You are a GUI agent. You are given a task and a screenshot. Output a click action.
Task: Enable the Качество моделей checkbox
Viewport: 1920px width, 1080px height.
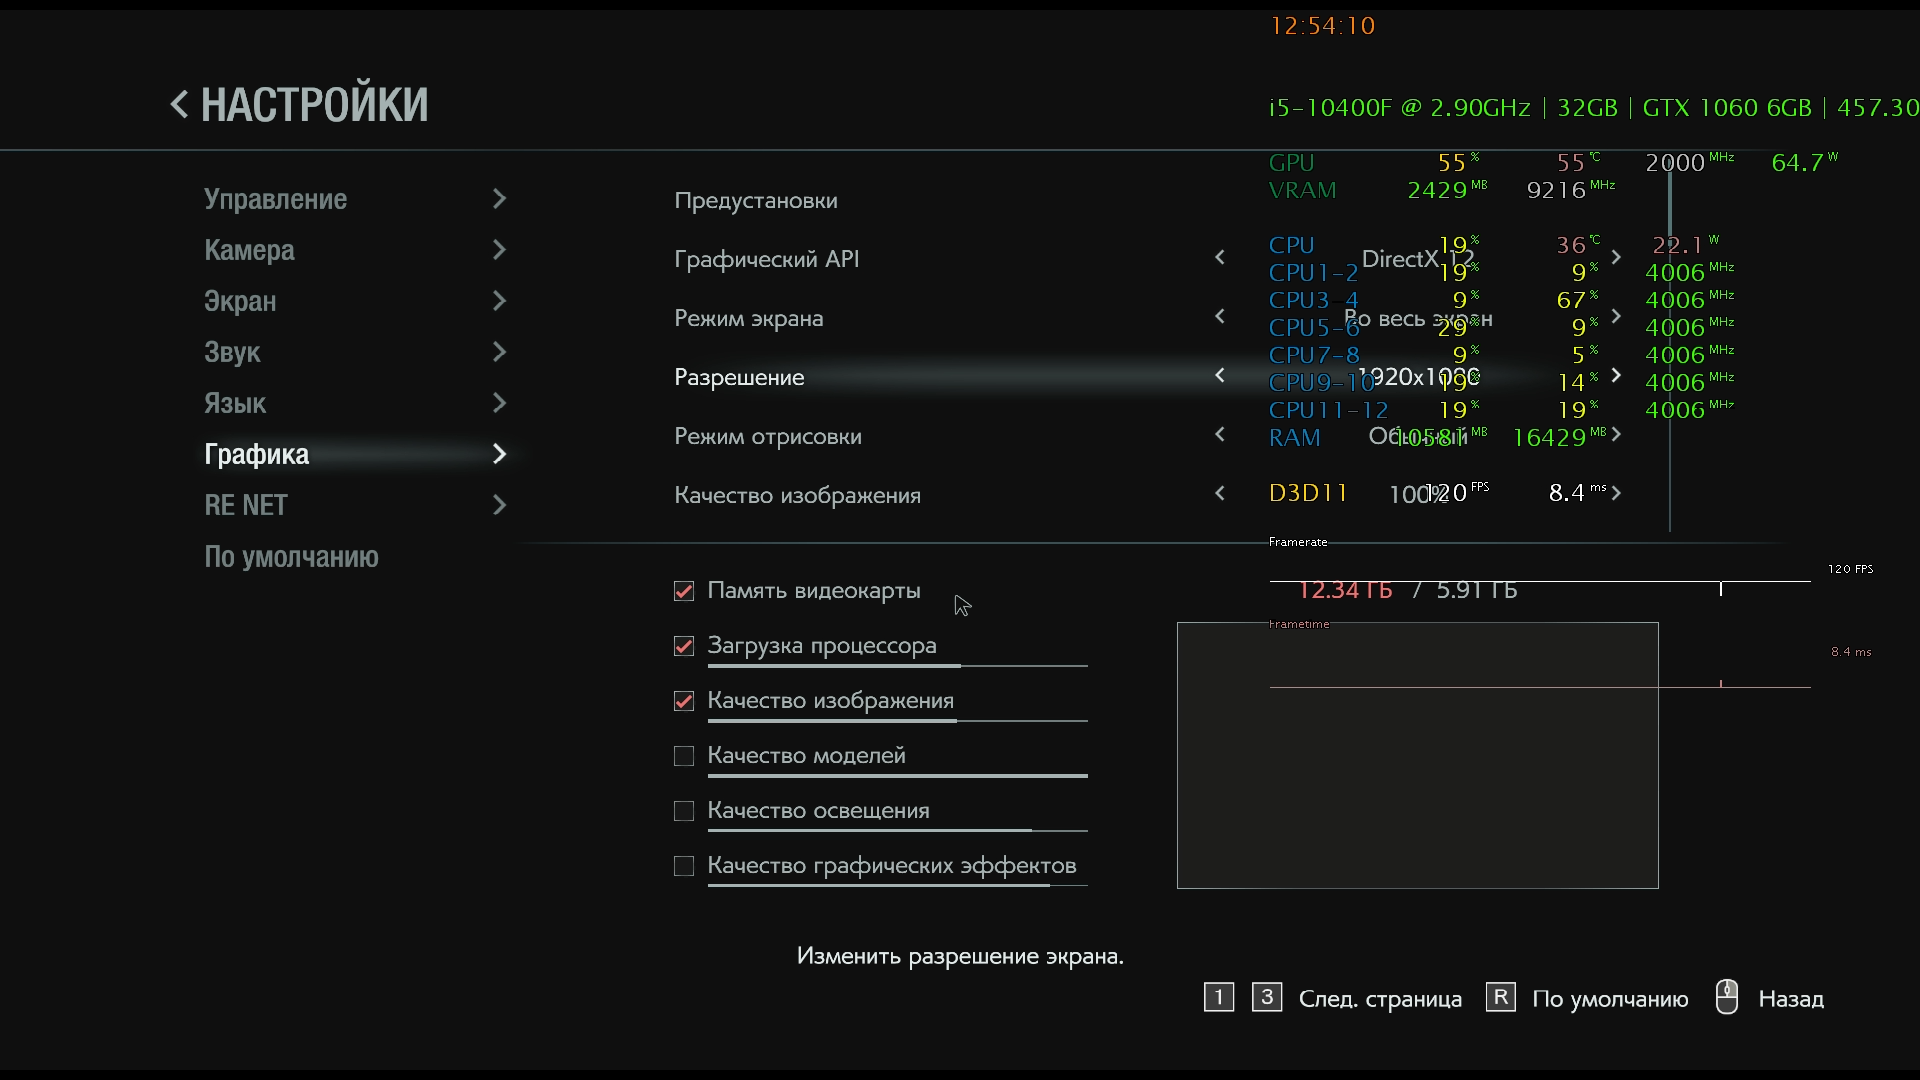point(684,756)
